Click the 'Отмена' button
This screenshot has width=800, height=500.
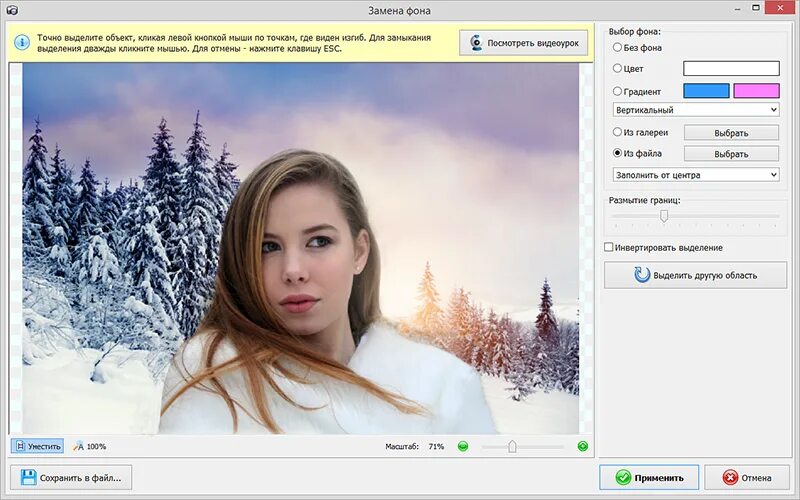coord(747,478)
